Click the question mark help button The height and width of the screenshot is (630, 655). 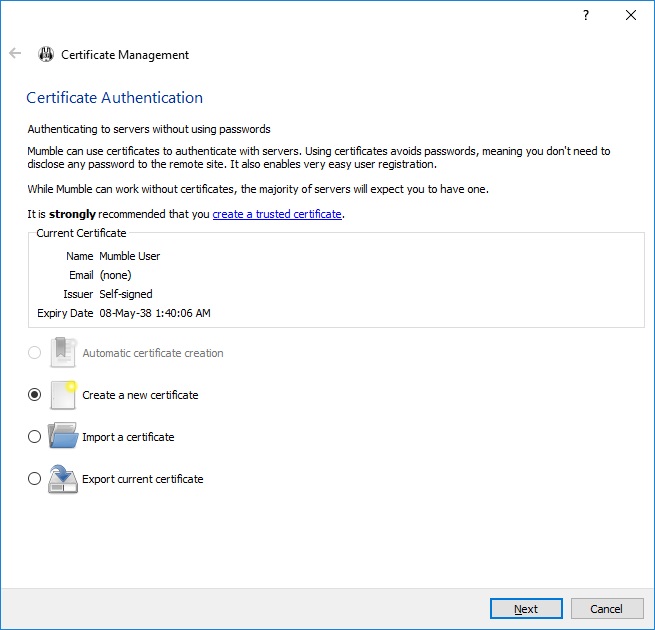pyautogui.click(x=586, y=16)
